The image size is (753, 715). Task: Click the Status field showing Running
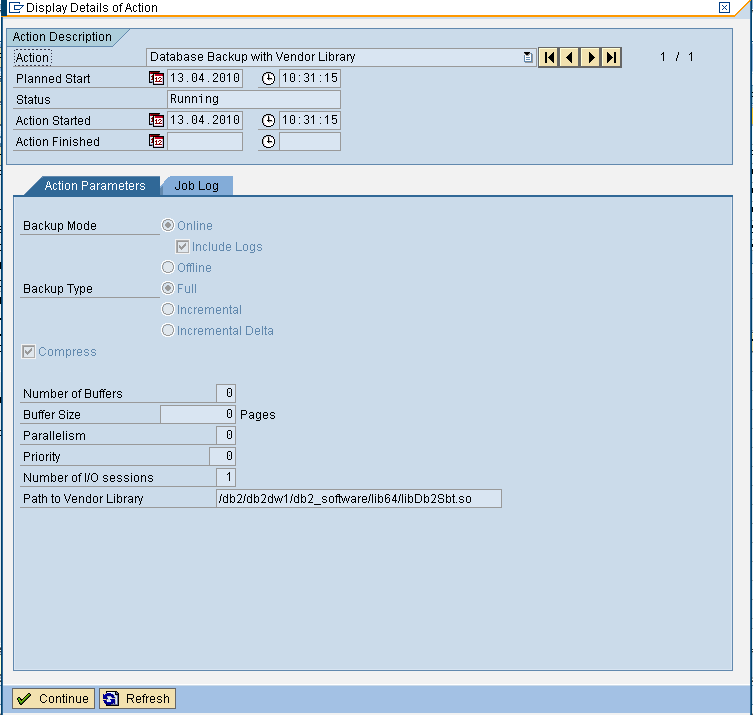(254, 99)
